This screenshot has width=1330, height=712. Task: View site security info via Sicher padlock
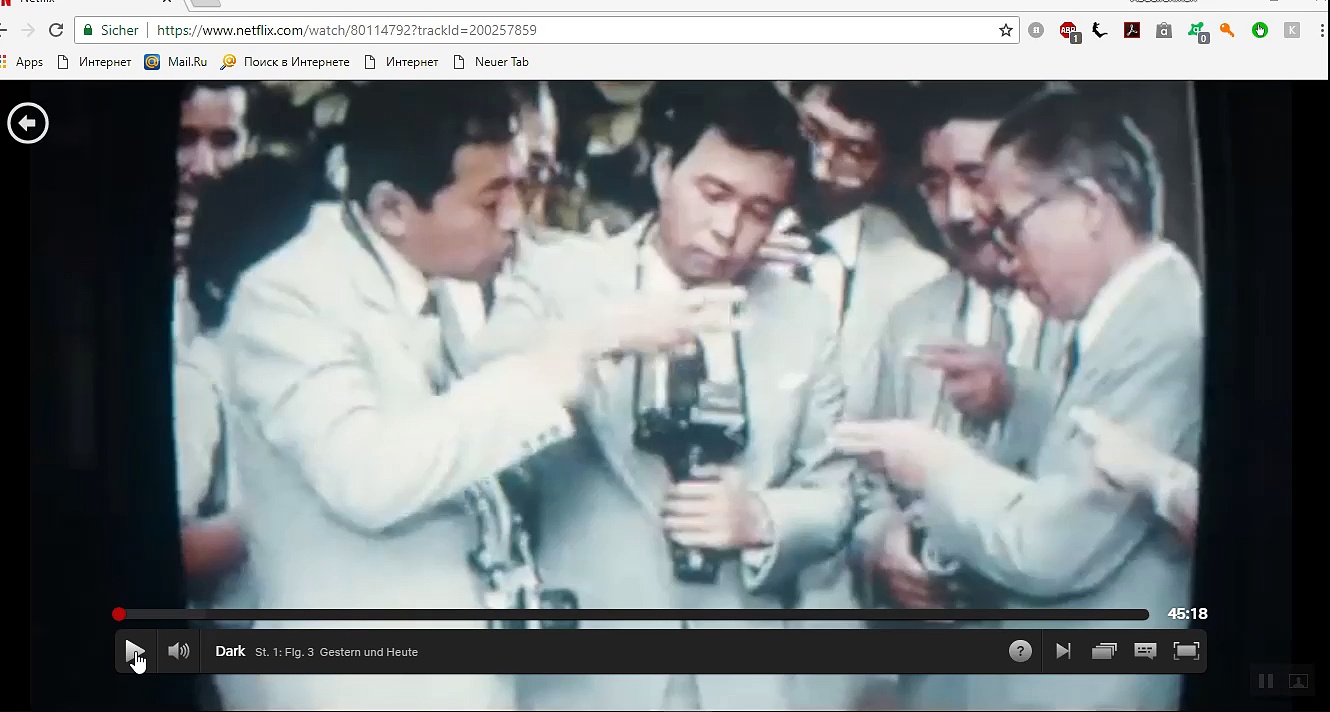[111, 31]
